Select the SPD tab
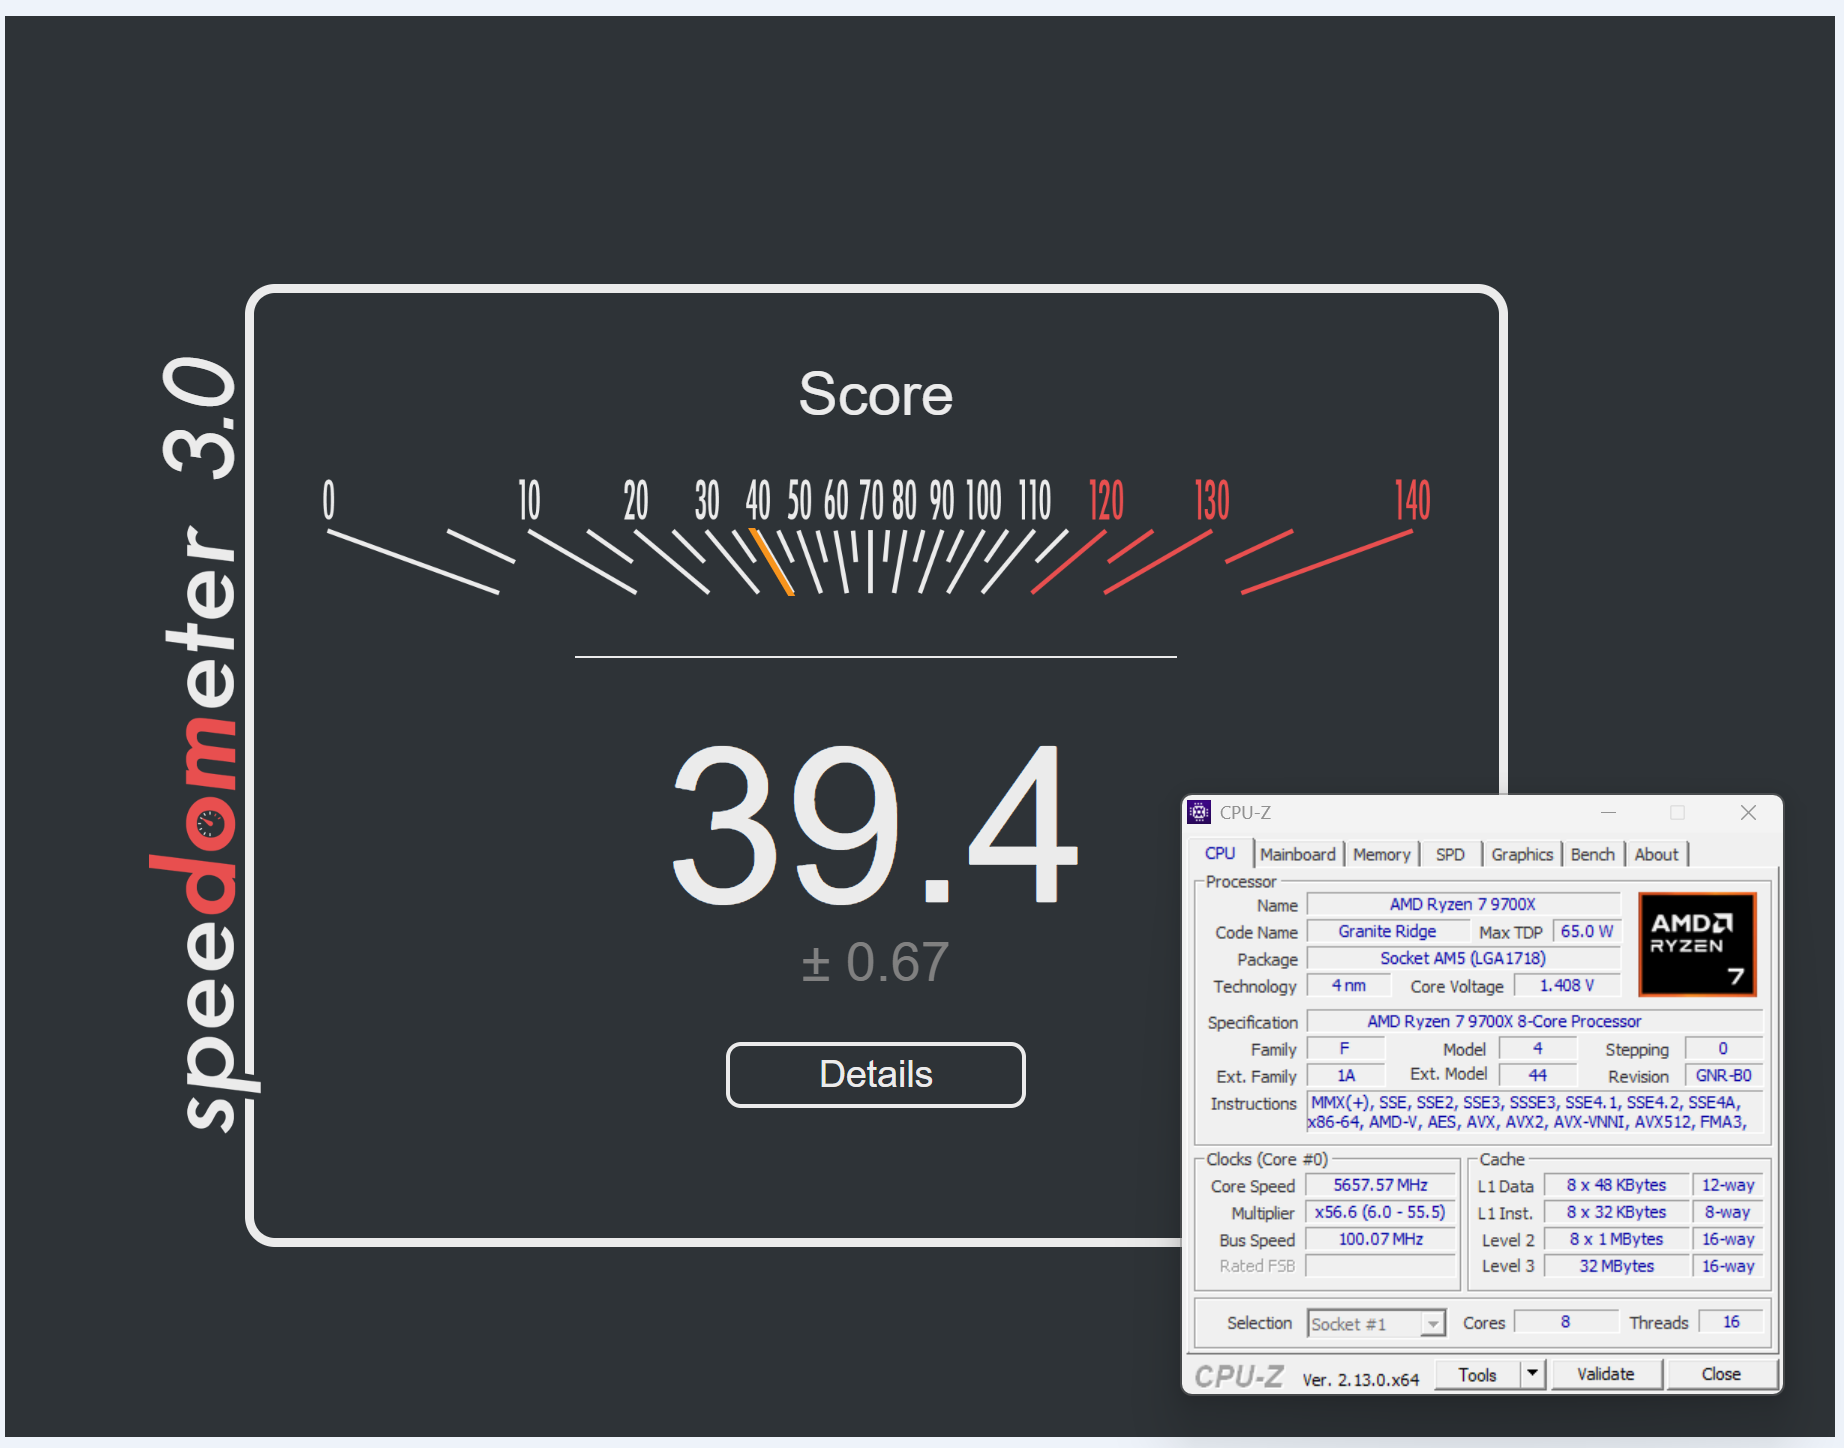Image resolution: width=1844 pixels, height=1448 pixels. pos(1450,854)
